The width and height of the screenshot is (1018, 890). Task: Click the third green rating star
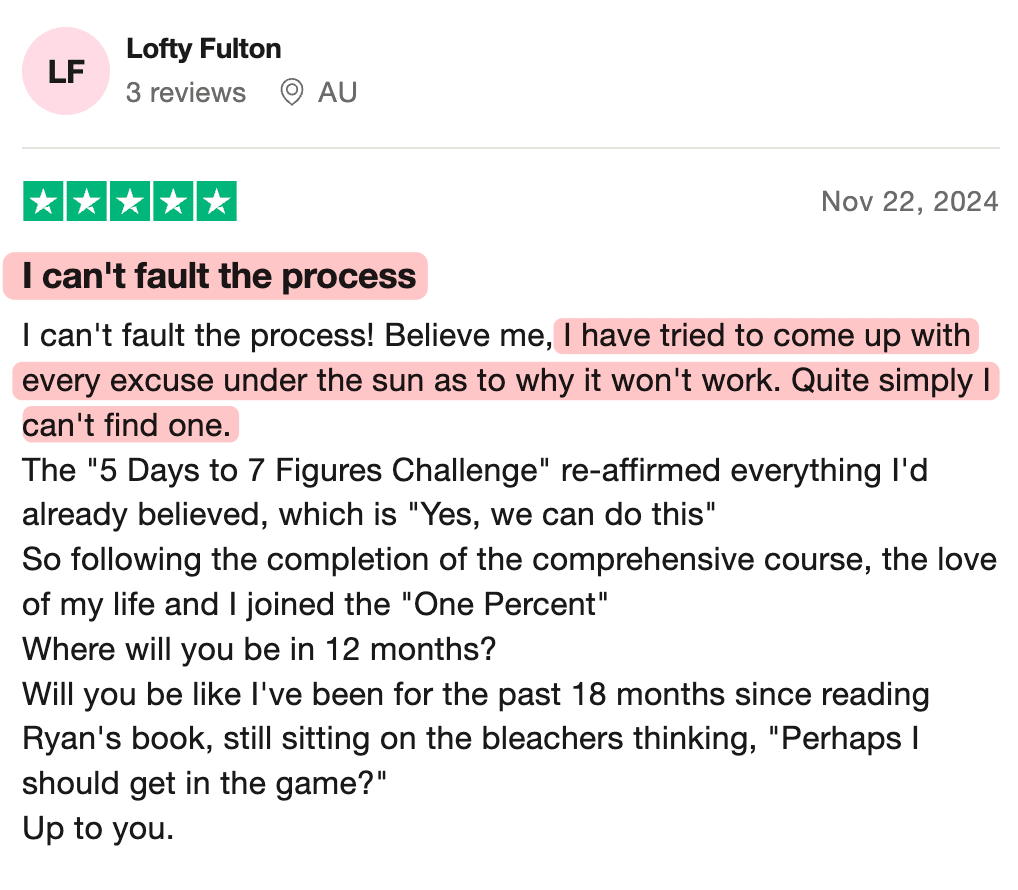130,202
